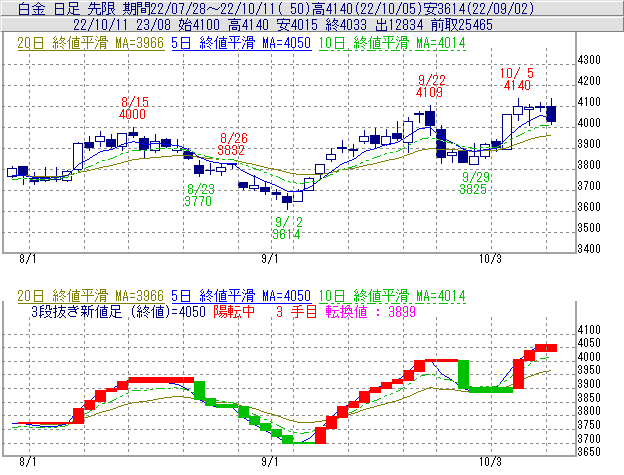The height and width of the screenshot is (475, 624).
Task: Click the 3段抜き新値足 (終値)=4050 label
Action: (118, 311)
